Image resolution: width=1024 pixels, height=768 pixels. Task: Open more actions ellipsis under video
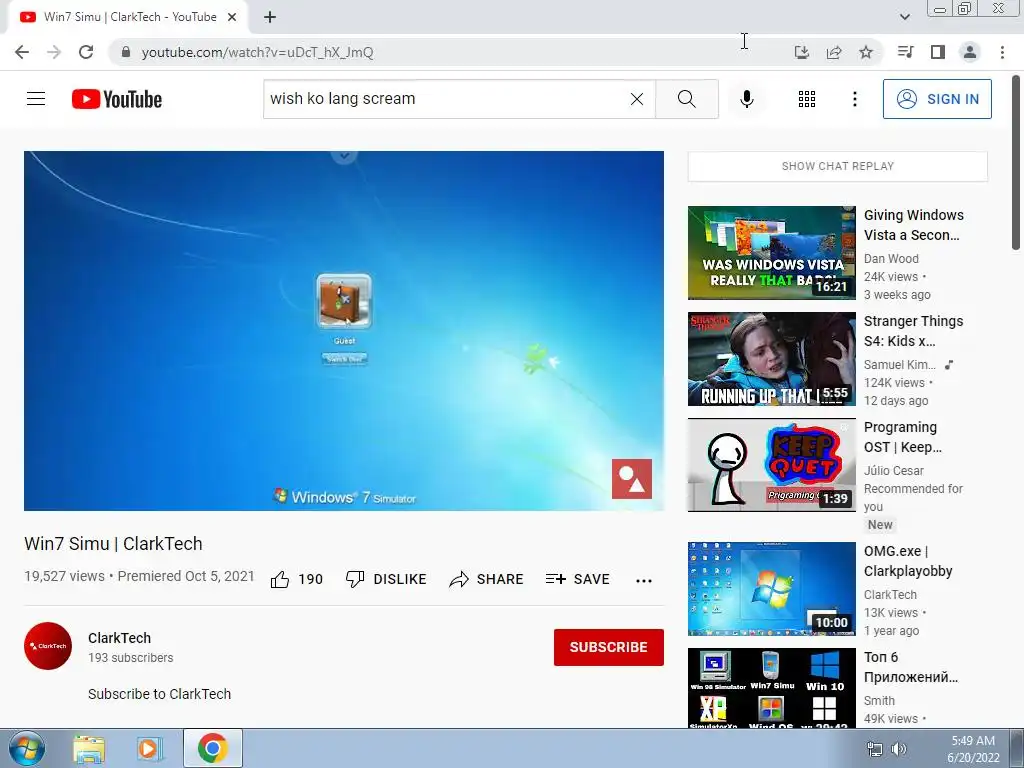(644, 581)
